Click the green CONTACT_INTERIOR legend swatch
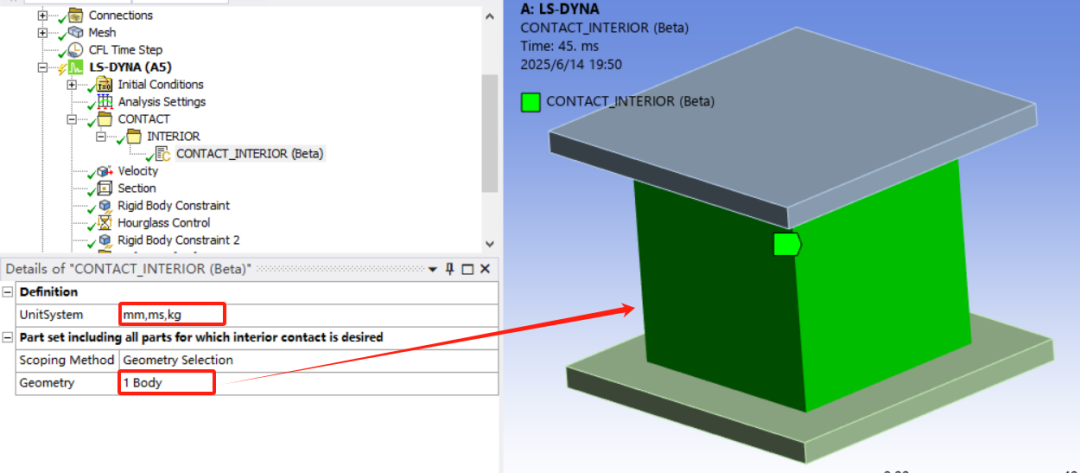The width and height of the screenshot is (1080, 473). coord(531,102)
